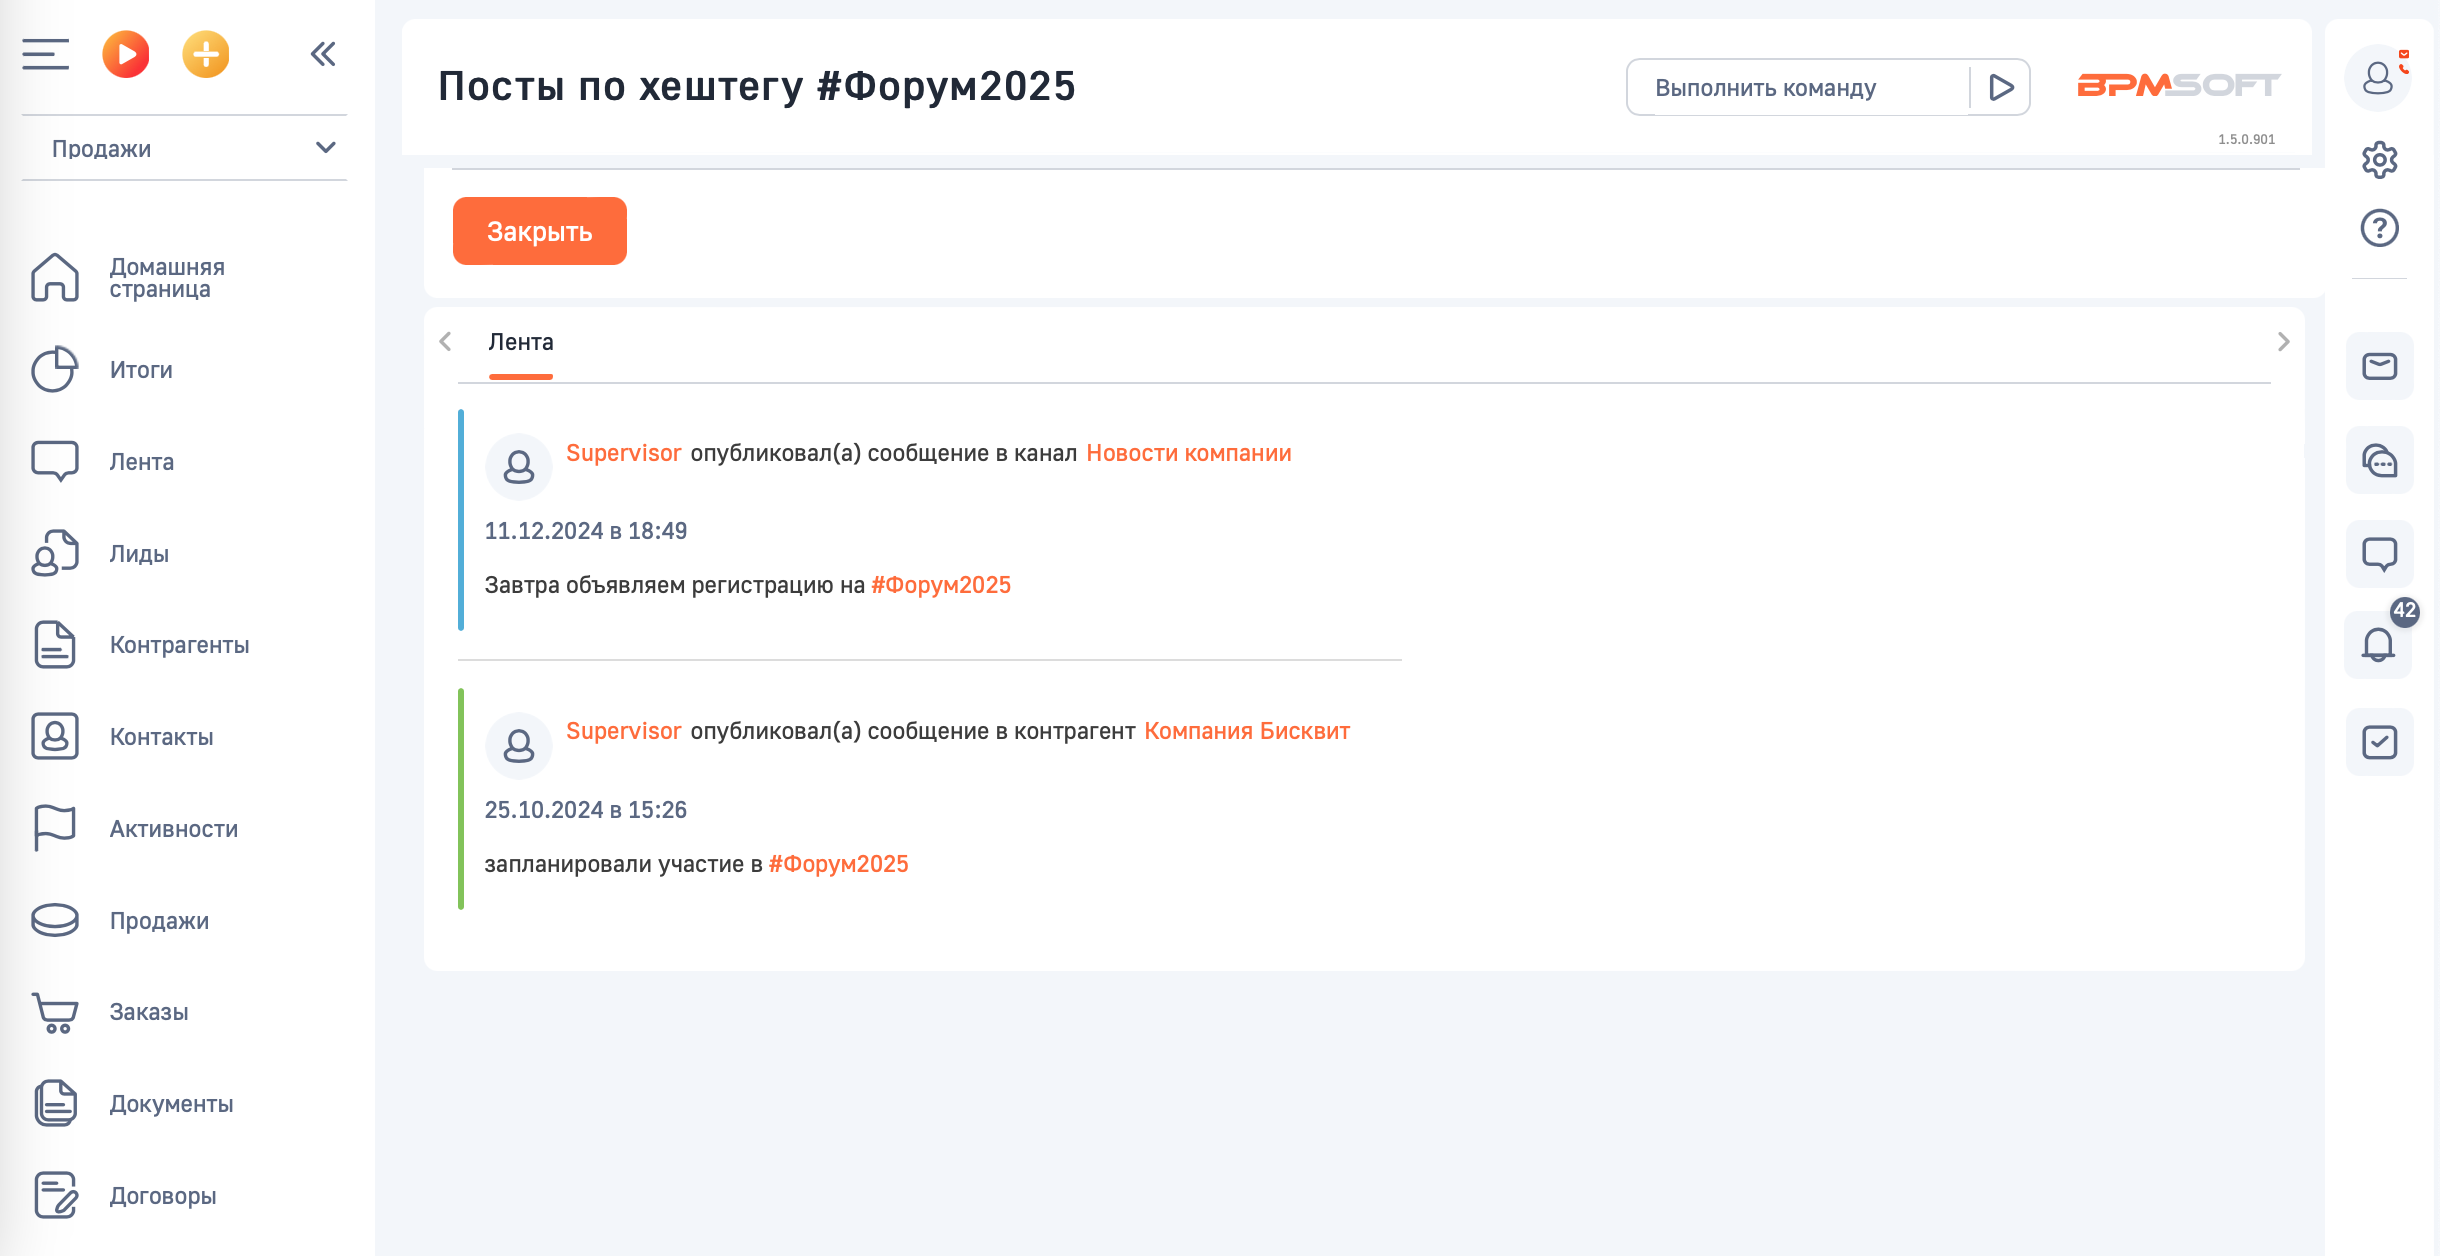Screen dimensions: 2440x1256
Task: Click the yellow plus quick-add button
Action: point(206,54)
